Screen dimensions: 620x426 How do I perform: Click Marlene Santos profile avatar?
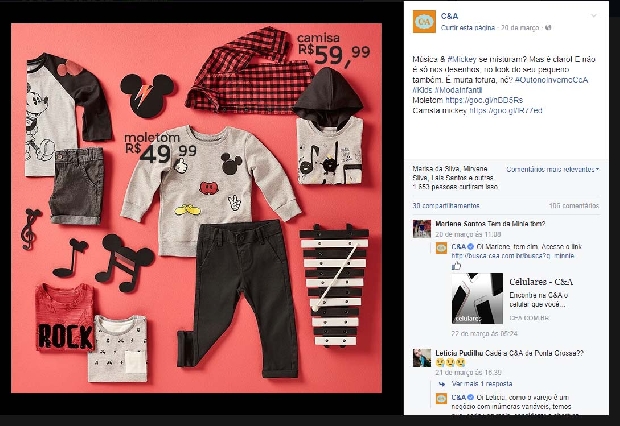coord(422,229)
